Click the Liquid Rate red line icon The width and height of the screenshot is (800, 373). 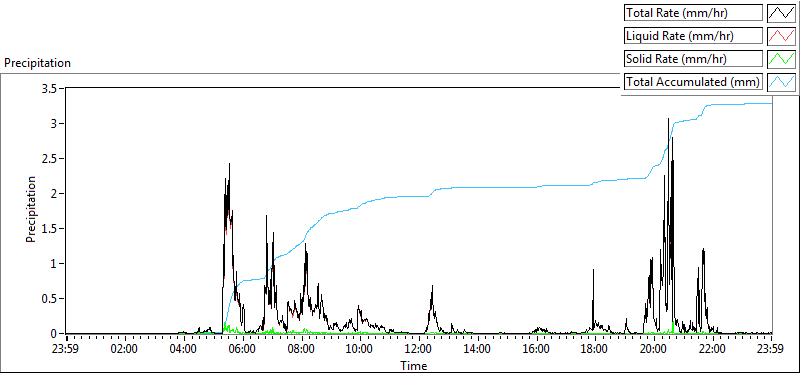(x=782, y=36)
